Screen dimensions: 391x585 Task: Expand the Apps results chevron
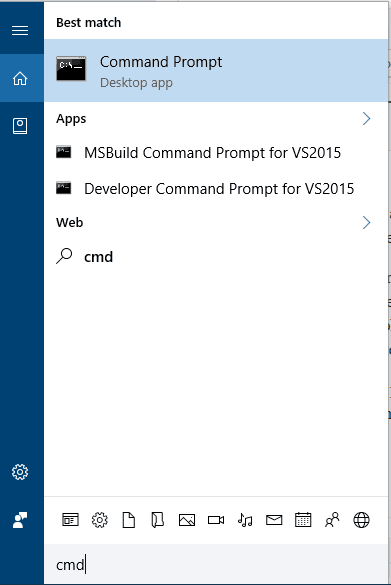[x=367, y=119]
